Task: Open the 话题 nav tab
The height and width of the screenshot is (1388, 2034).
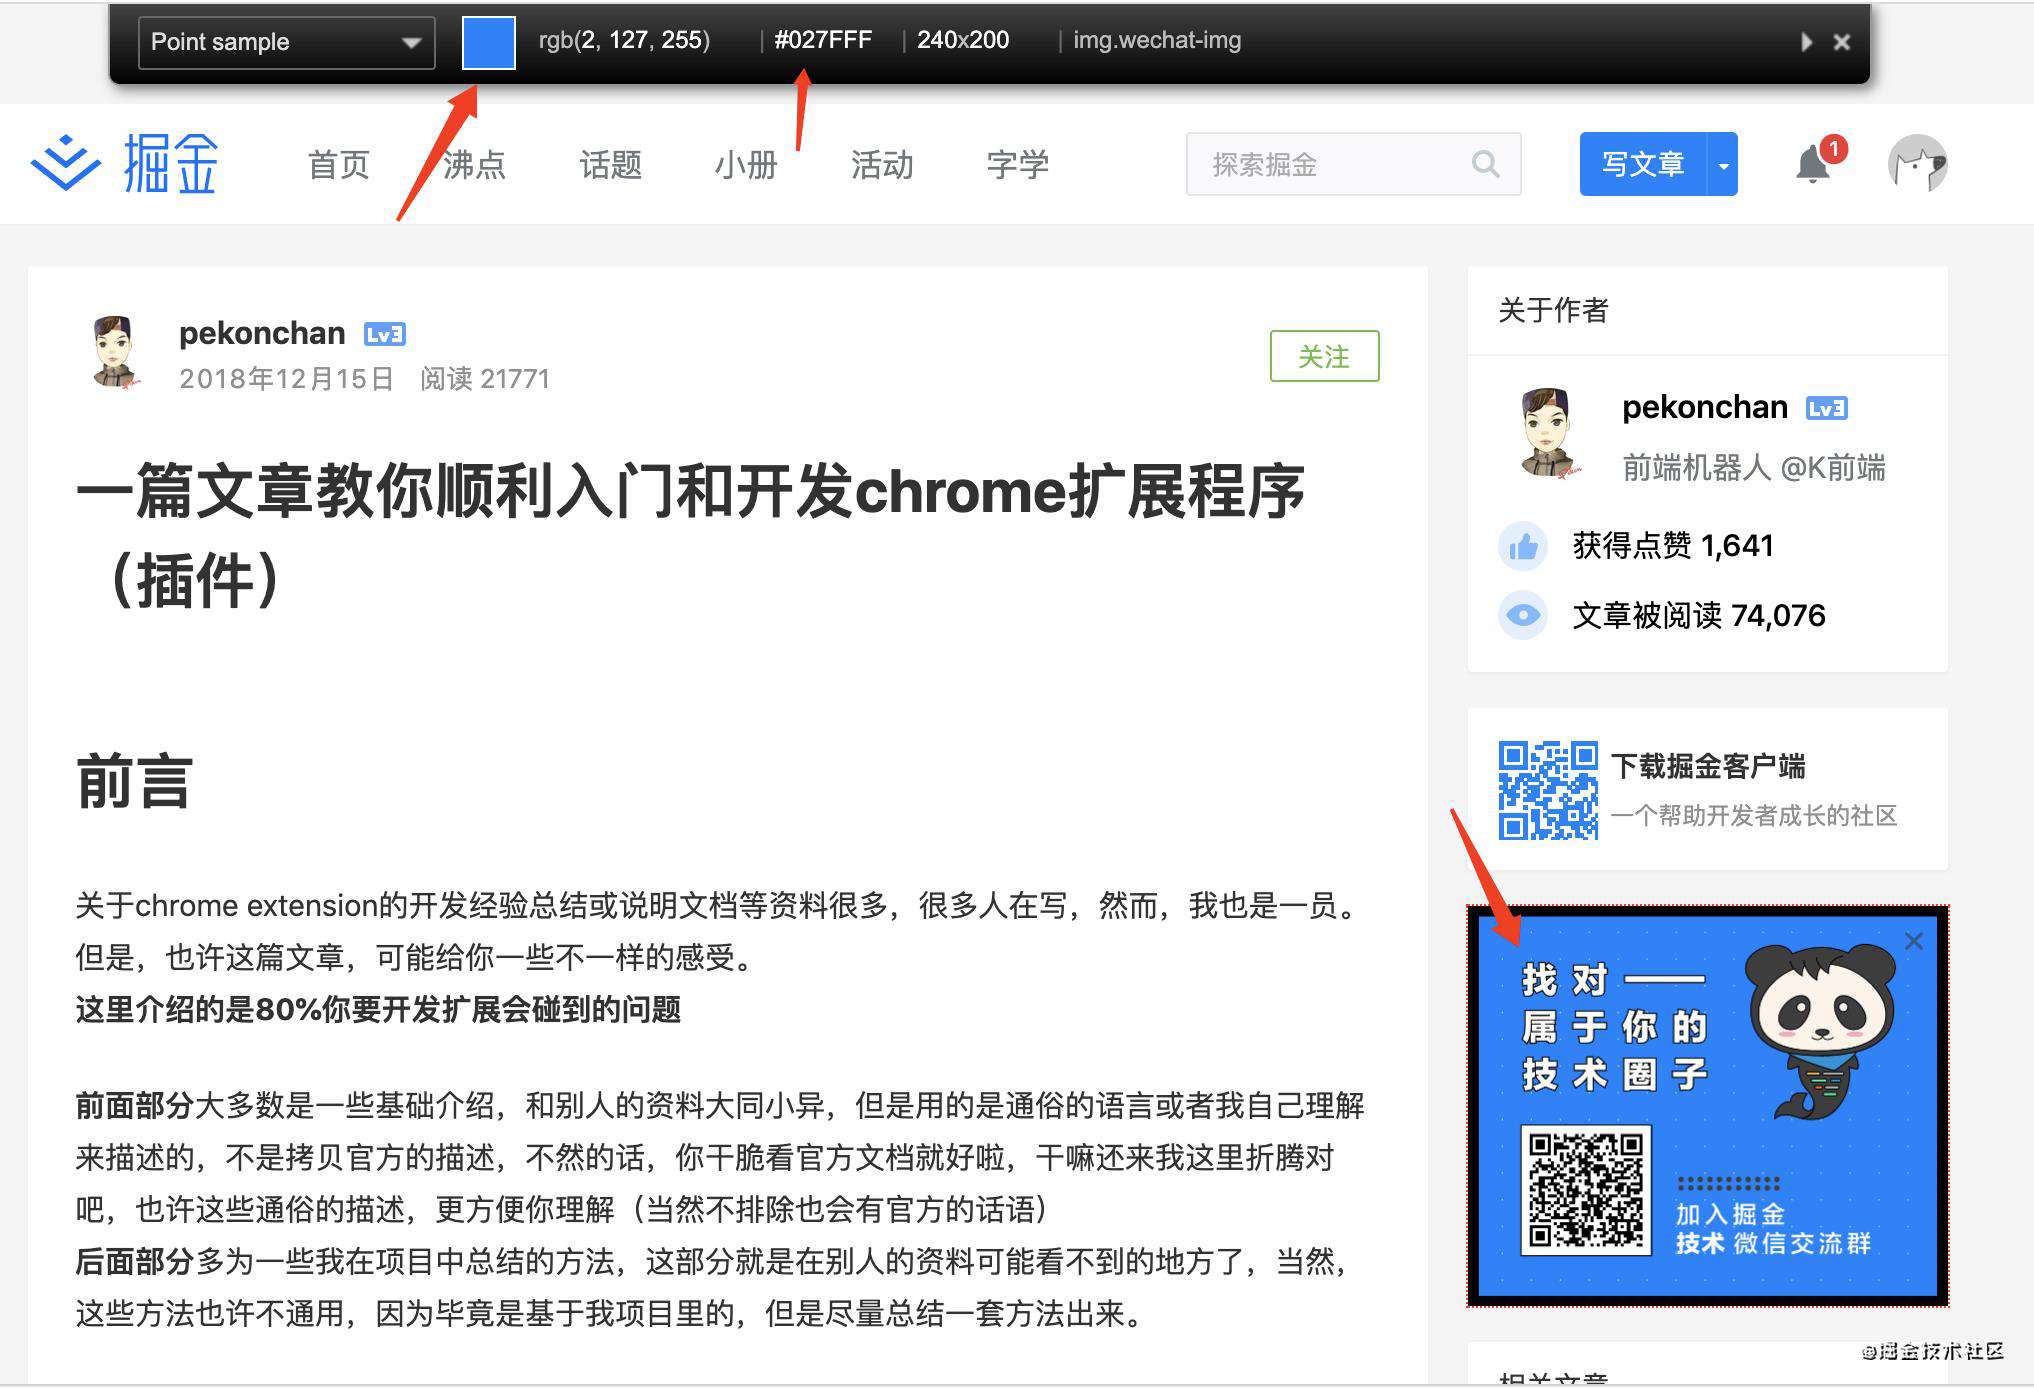Action: (x=610, y=165)
